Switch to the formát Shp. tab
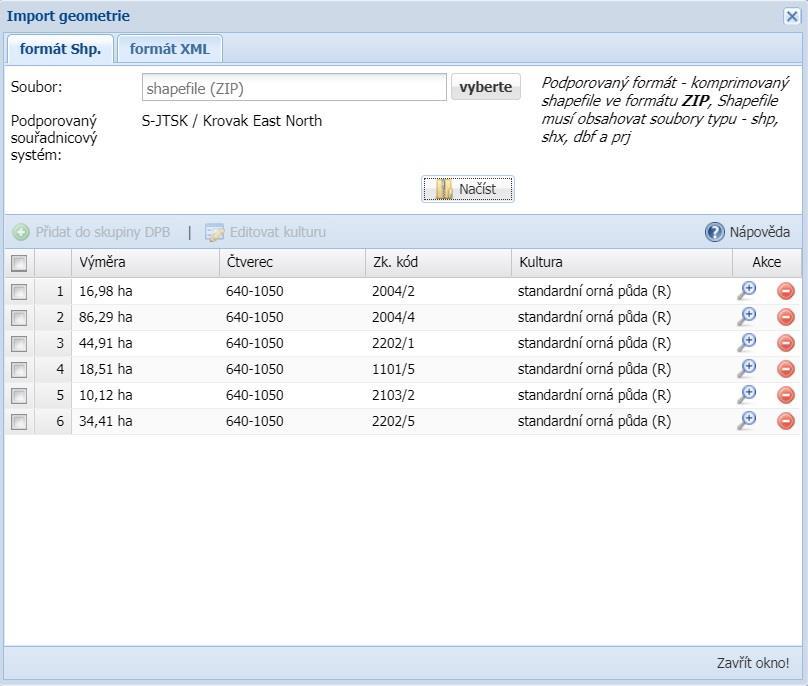Screen dimensions: 808x686 coord(60,49)
